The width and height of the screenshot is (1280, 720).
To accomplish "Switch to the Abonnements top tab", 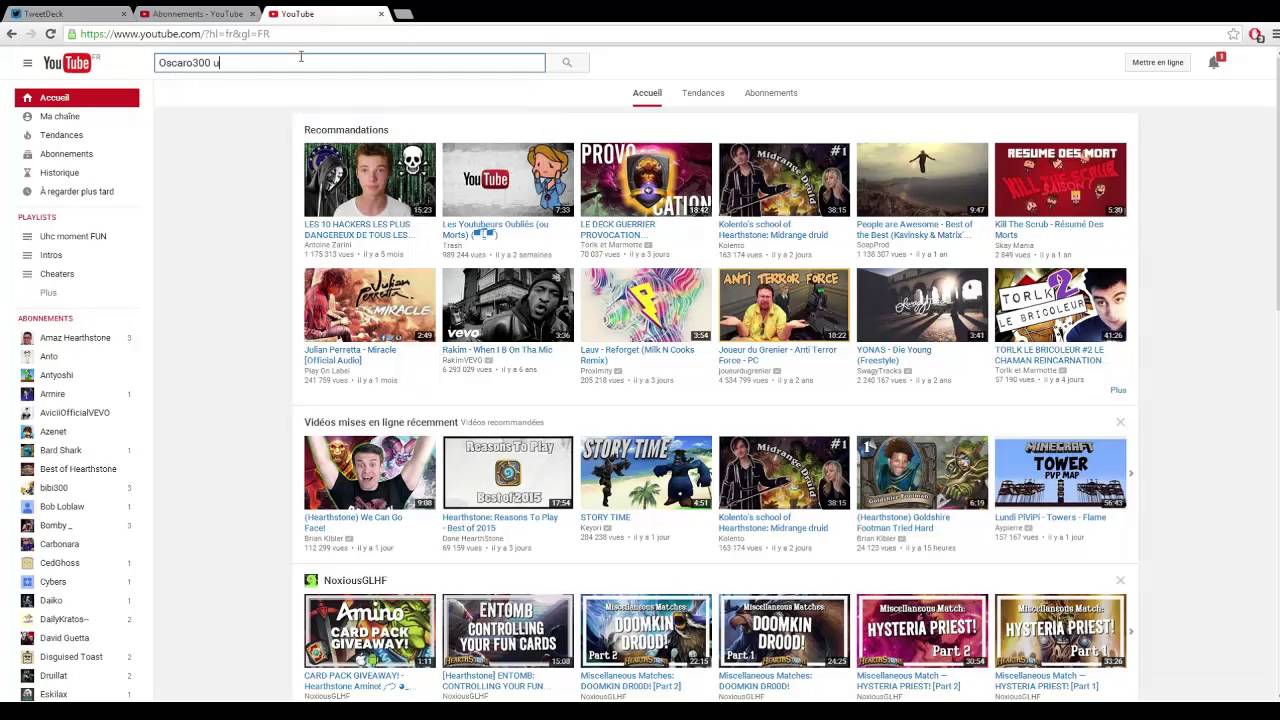I will 771,93.
